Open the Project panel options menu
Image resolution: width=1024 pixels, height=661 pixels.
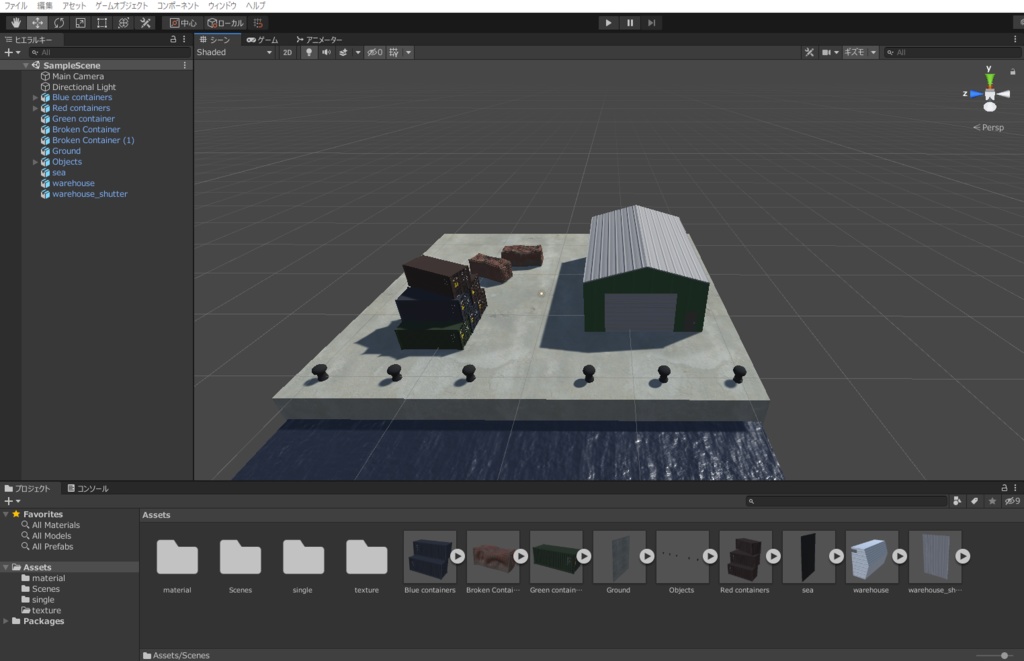[1015, 488]
